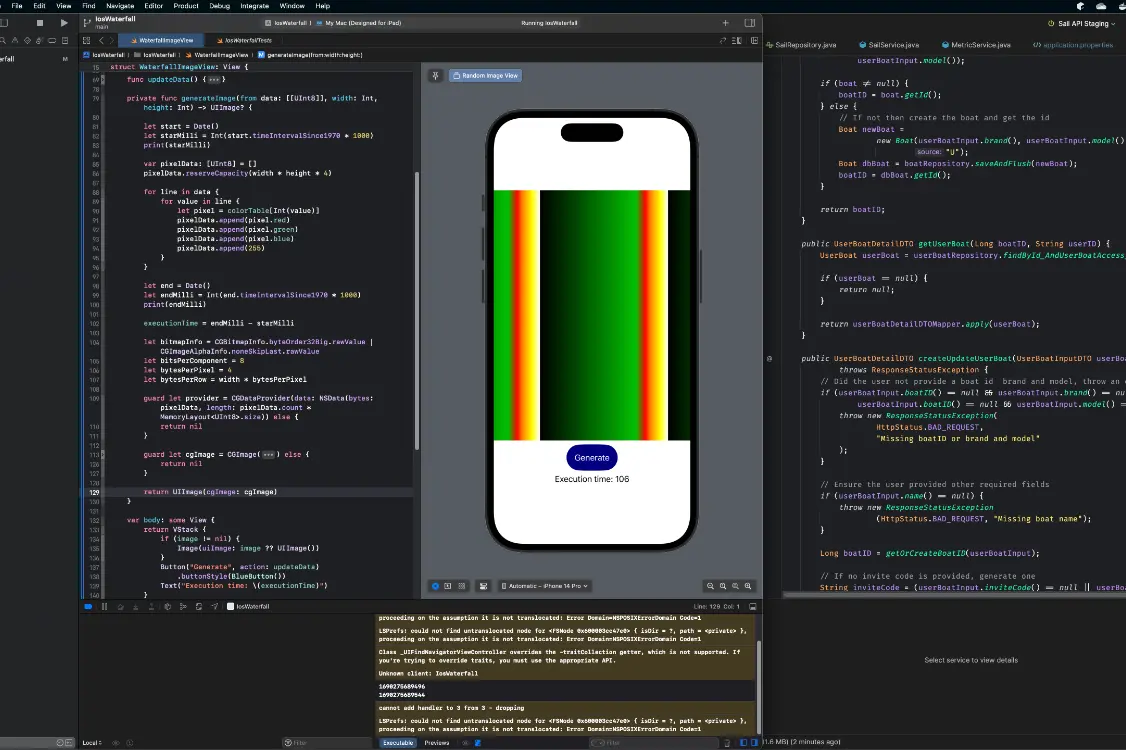Open the Environment Overrides icon
This screenshot has height=750, width=1126.
199,606
